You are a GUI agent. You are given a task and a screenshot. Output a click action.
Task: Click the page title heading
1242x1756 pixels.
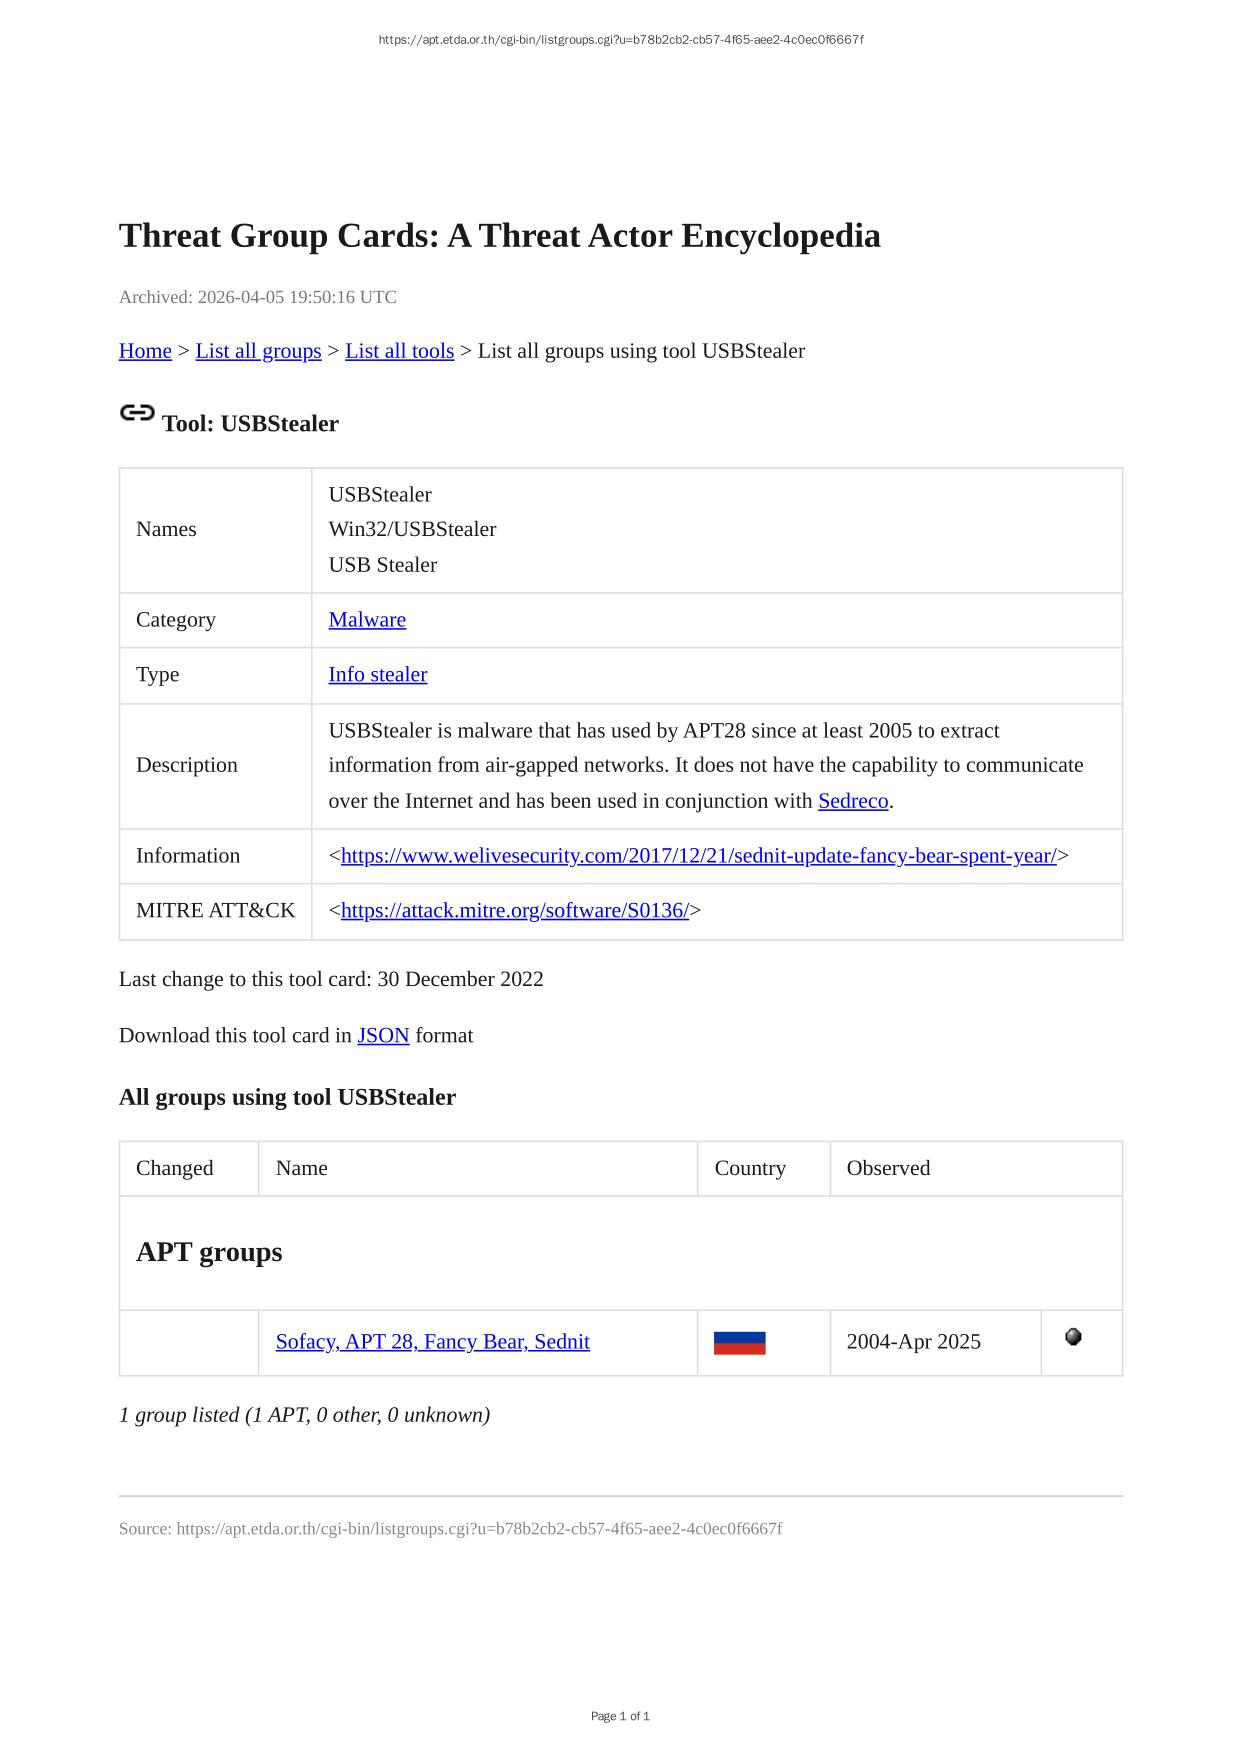499,236
